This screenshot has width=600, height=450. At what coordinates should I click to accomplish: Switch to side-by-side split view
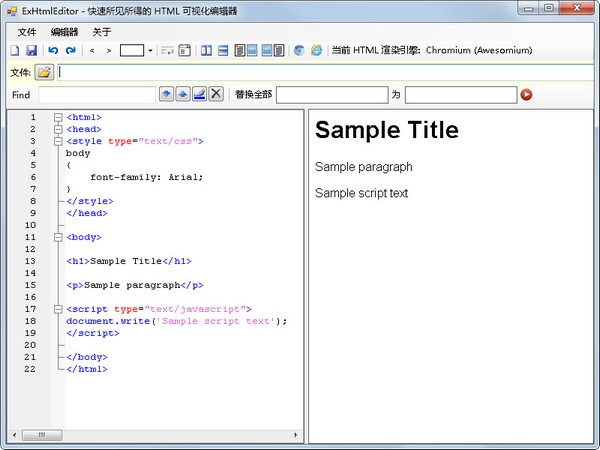(x=206, y=50)
